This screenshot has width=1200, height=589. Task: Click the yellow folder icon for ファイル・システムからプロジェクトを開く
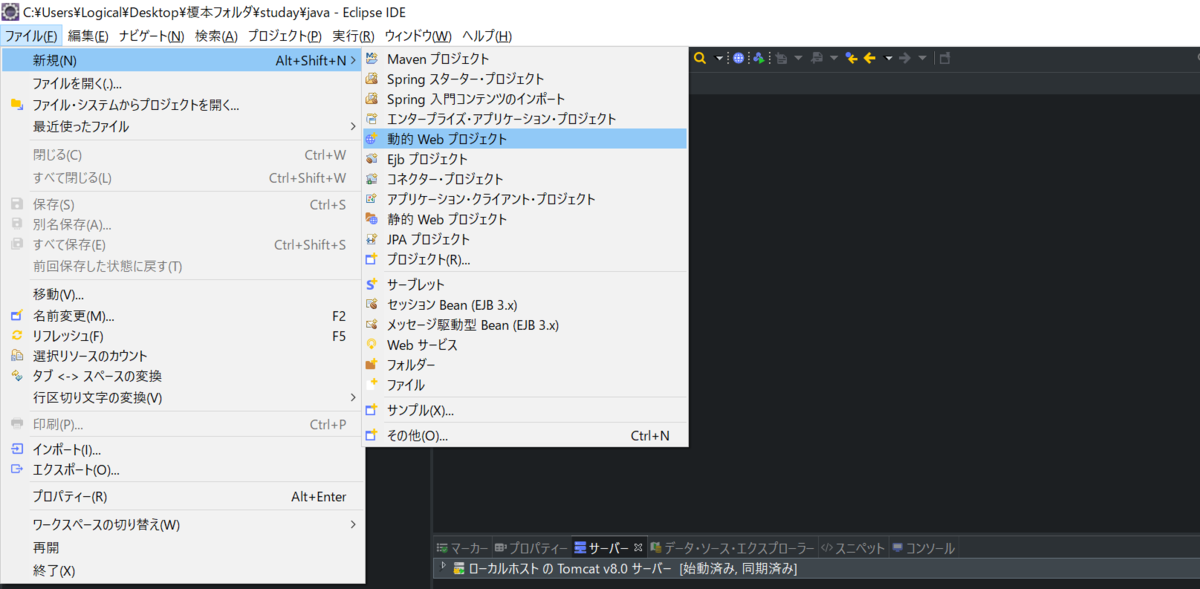pyautogui.click(x=16, y=105)
